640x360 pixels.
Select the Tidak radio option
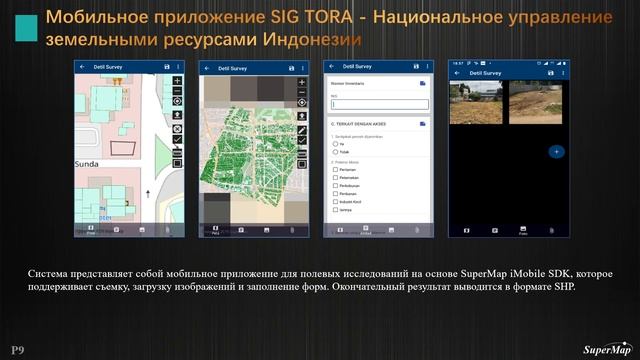(x=335, y=152)
